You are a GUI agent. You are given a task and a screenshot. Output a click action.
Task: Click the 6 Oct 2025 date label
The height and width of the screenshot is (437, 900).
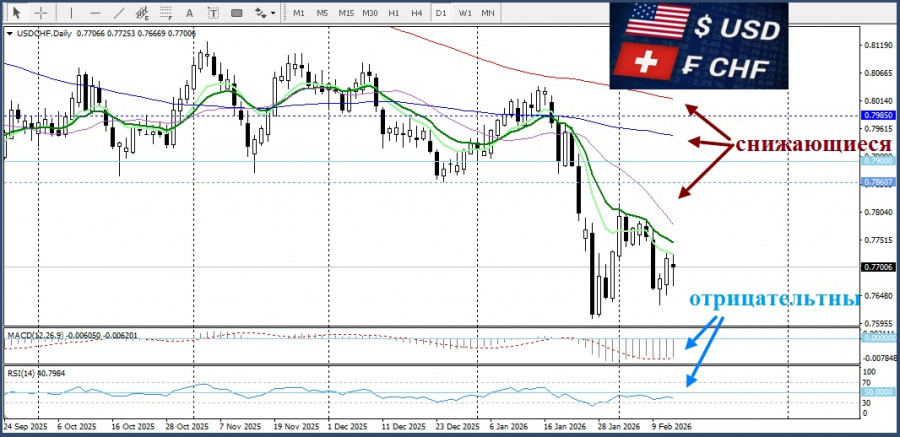(77, 428)
